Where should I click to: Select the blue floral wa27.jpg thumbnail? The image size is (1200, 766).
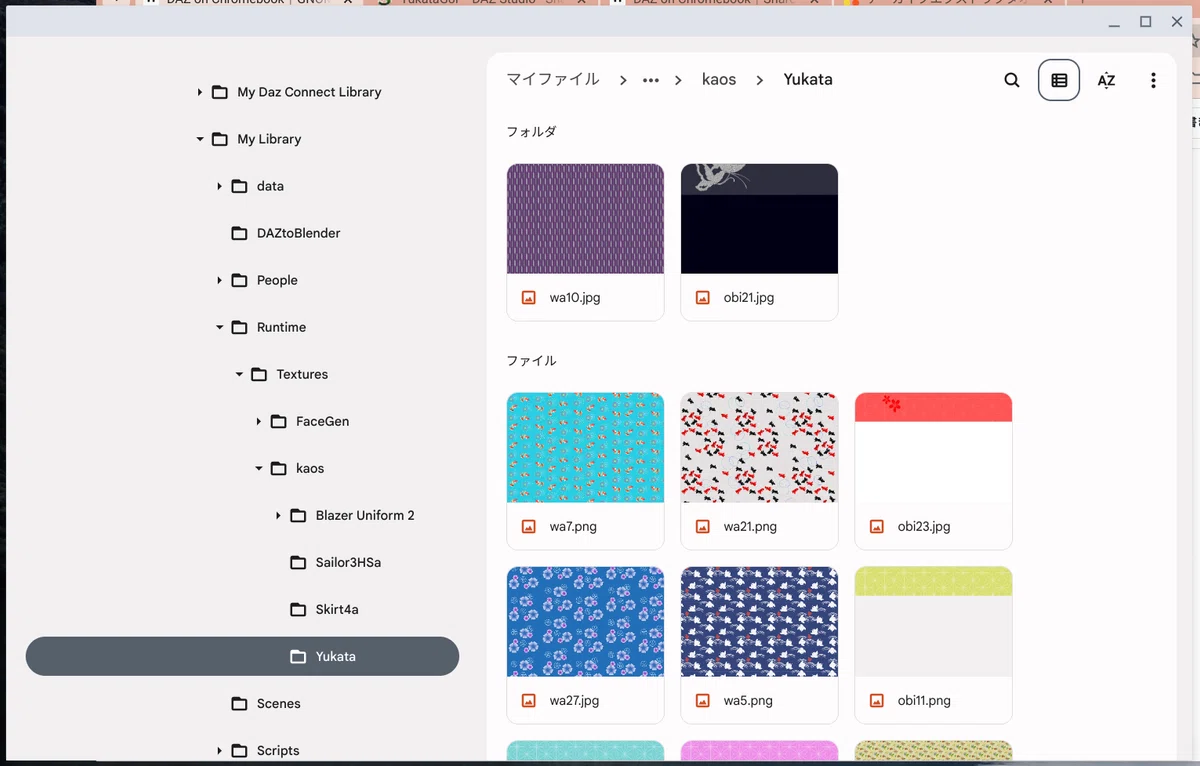tap(585, 622)
